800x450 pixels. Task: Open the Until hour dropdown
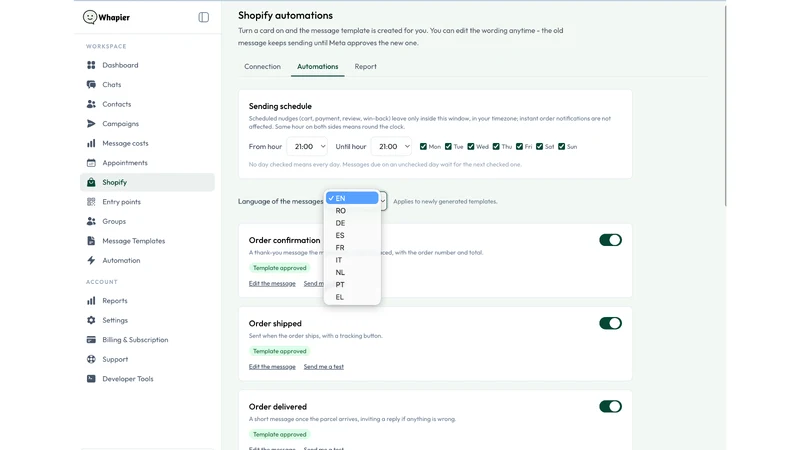(391, 146)
